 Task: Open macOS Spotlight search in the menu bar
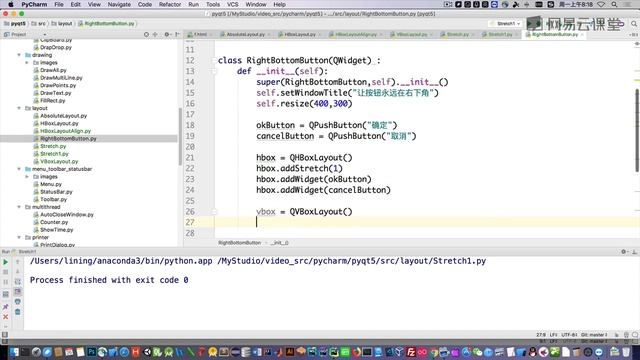[614, 4]
